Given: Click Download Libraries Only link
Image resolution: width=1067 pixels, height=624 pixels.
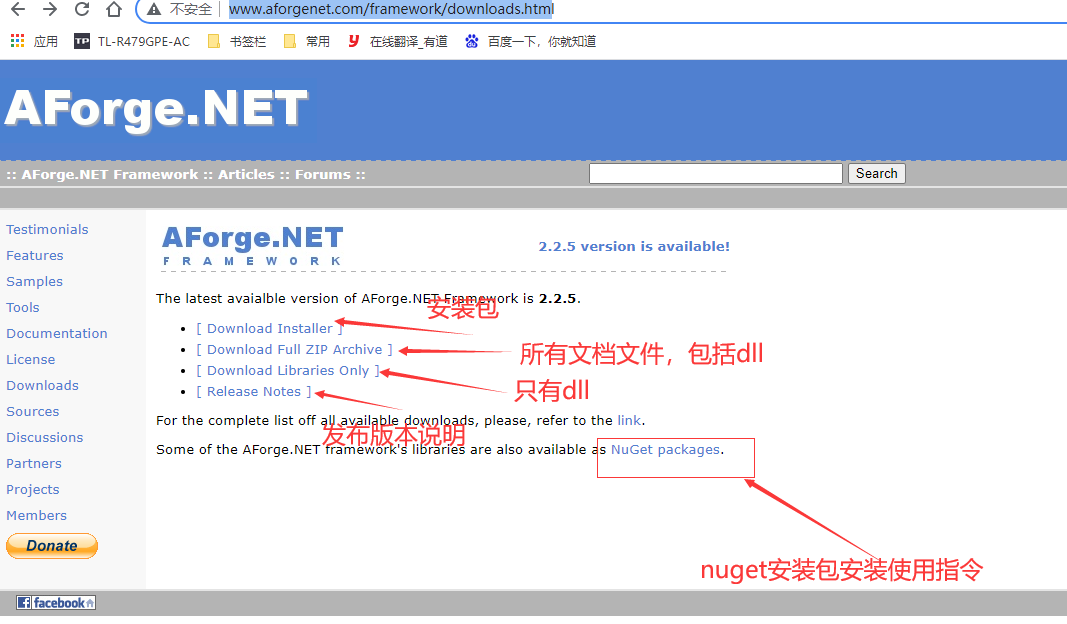Looking at the screenshot, I should click(287, 371).
